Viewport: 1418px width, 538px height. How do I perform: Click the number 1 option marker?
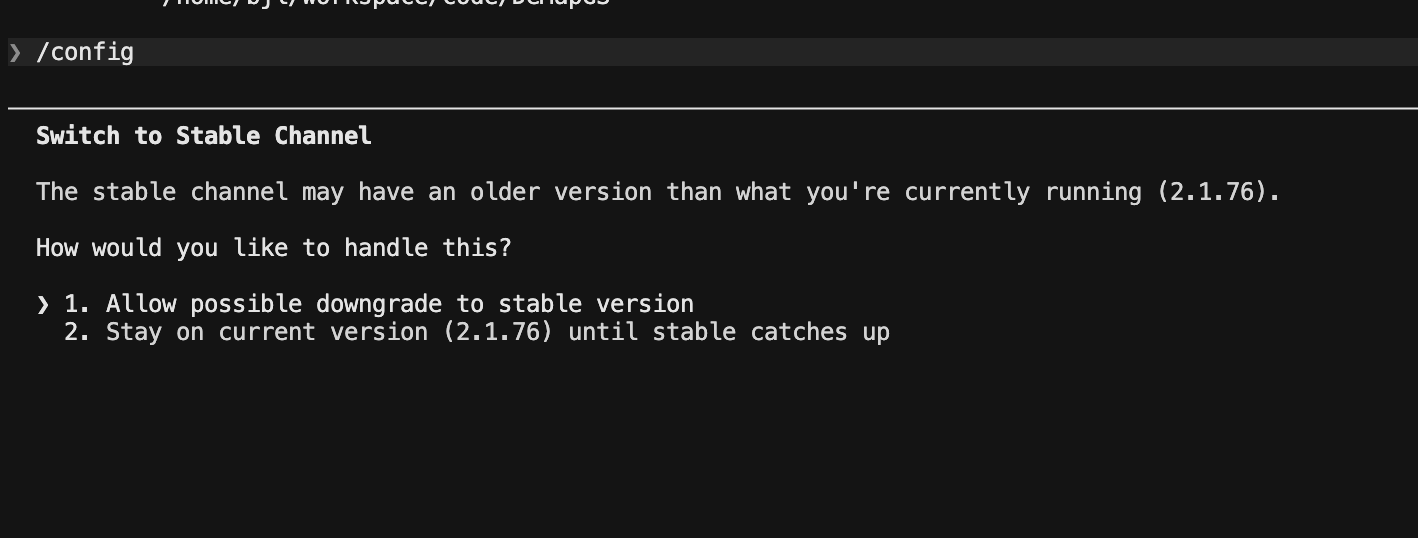[x=77, y=304]
